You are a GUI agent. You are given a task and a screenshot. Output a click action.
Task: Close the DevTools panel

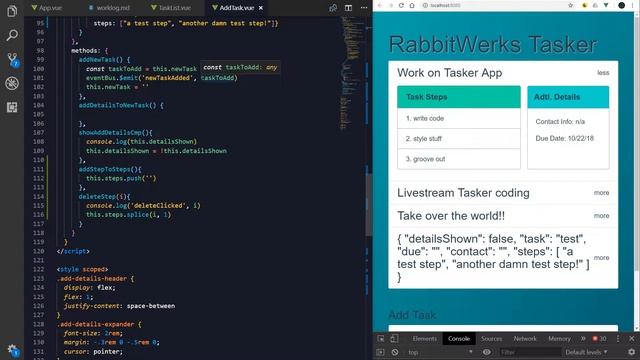tap(631, 339)
